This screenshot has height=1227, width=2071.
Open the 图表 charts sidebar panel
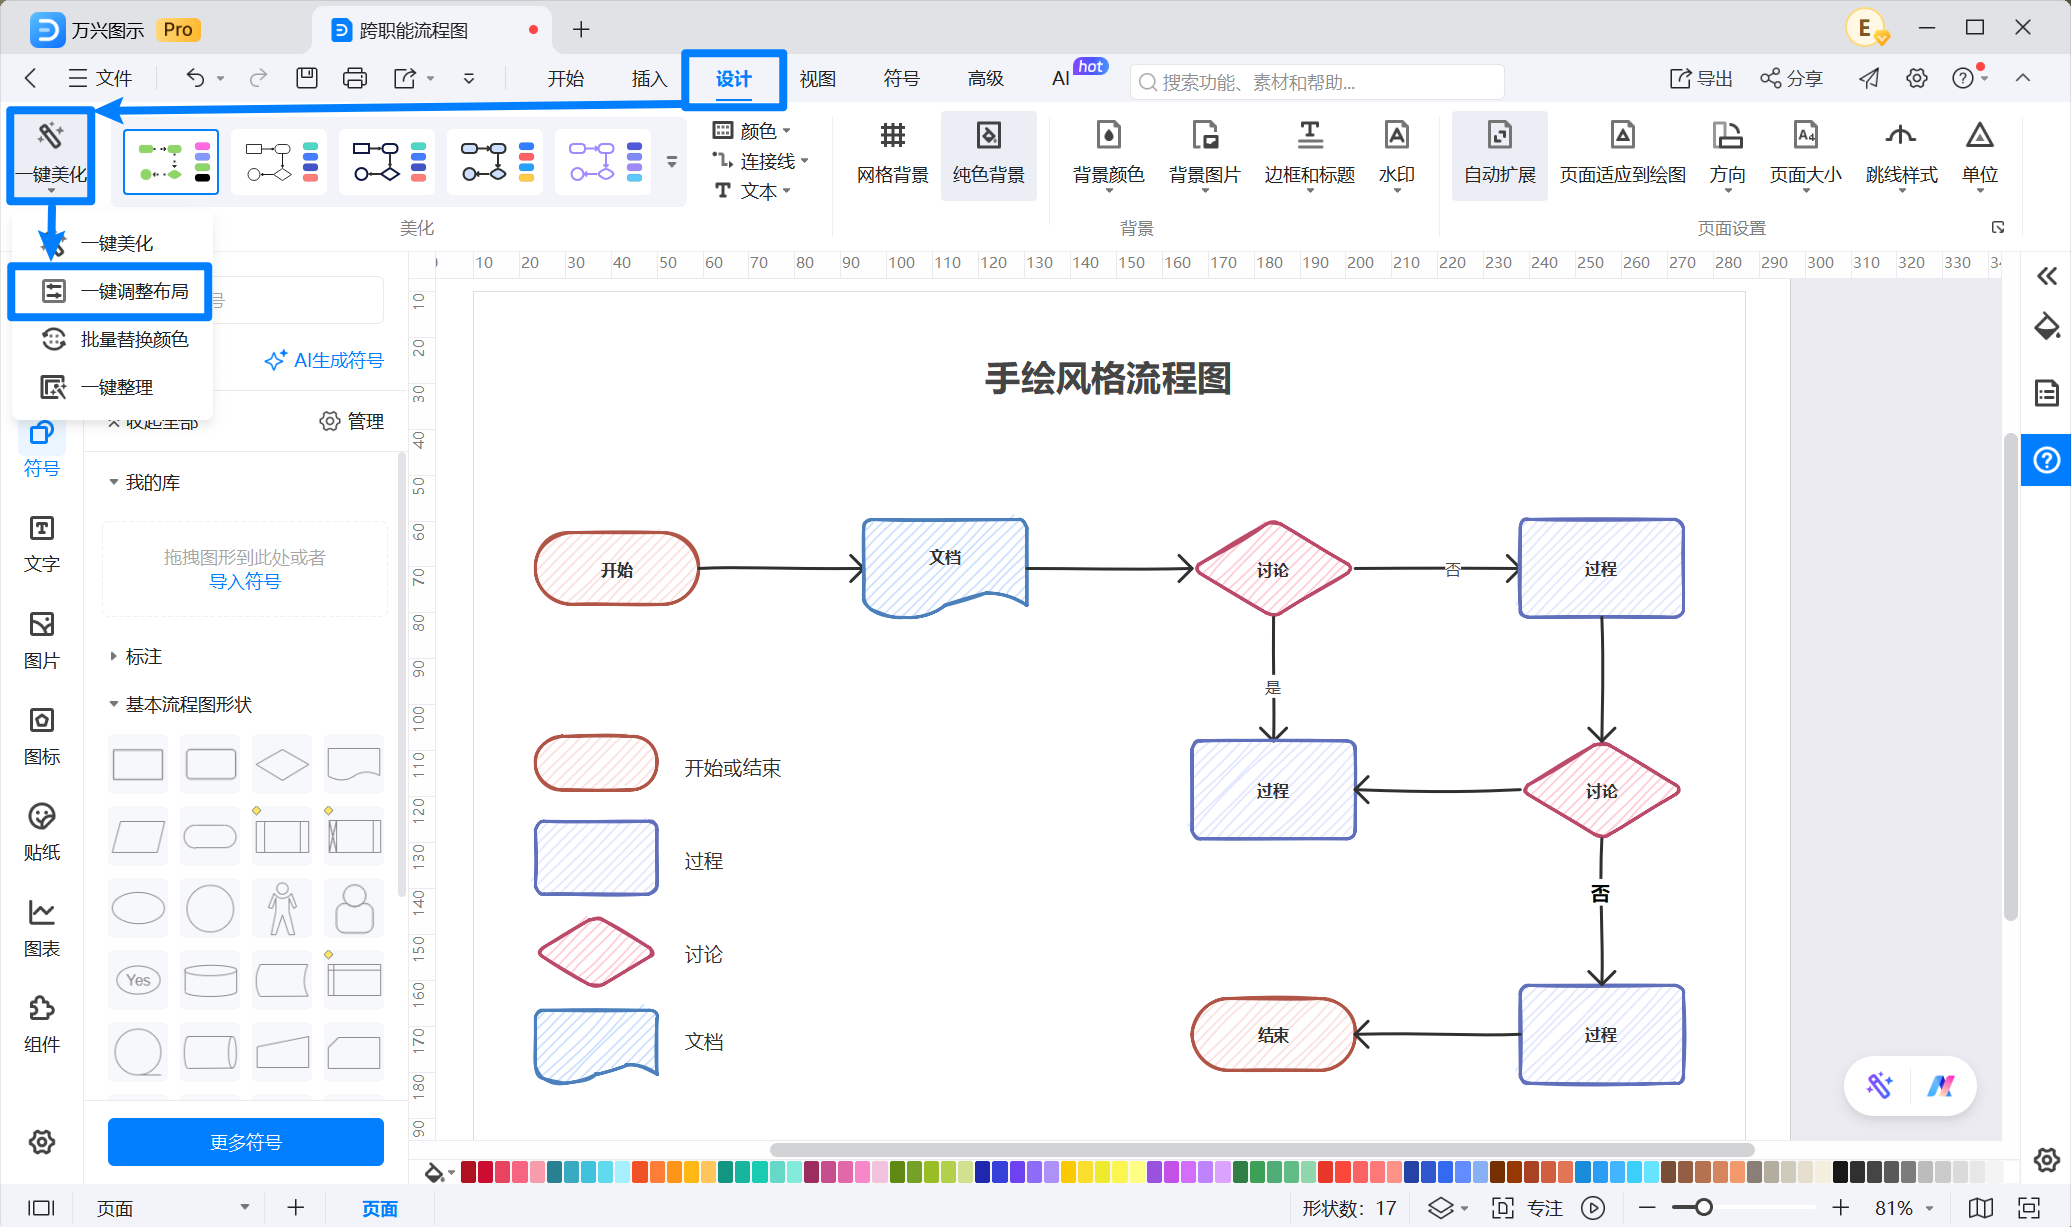(41, 928)
